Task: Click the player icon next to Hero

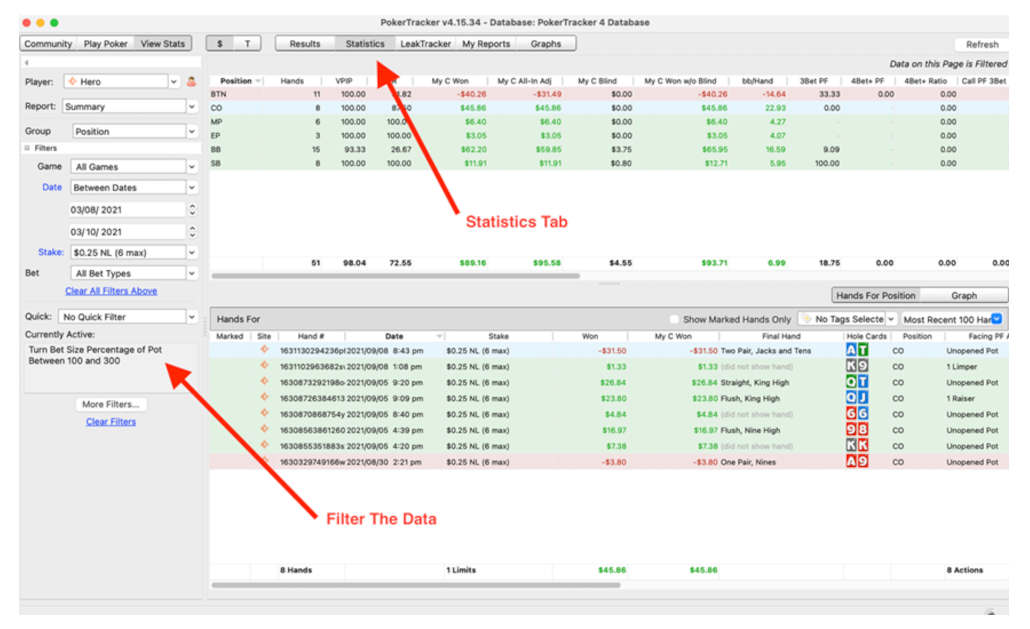Action: tap(191, 81)
